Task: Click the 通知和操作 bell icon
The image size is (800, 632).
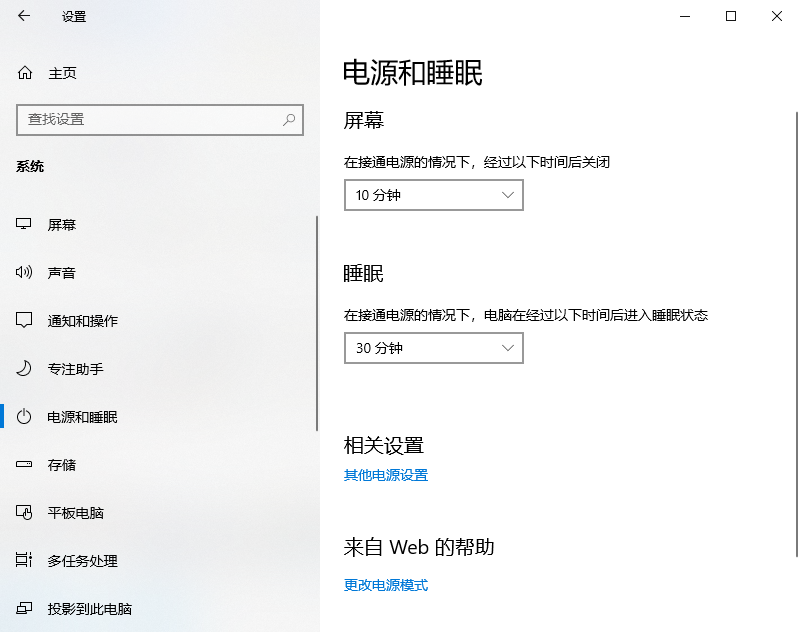Action: point(23,320)
